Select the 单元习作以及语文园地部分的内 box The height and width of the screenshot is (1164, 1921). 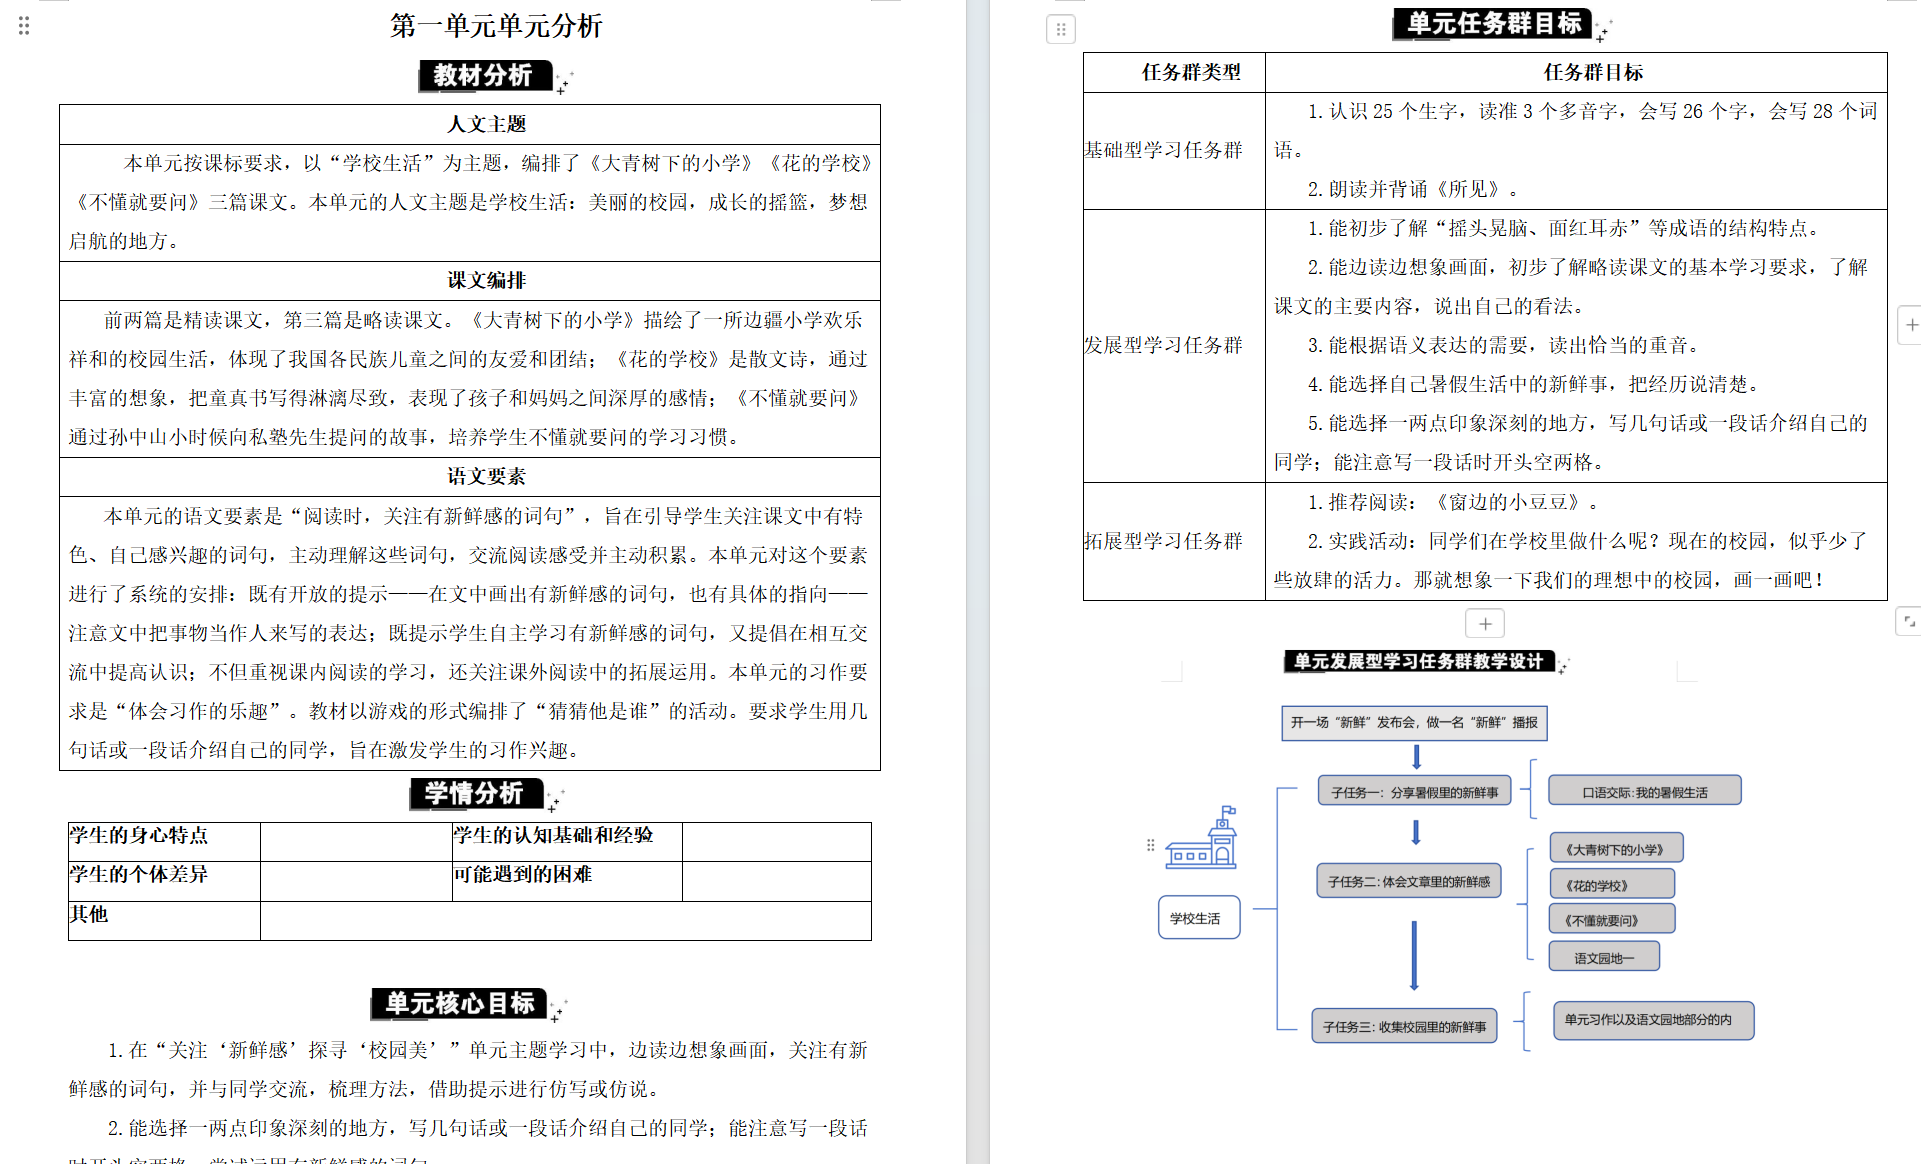click(1654, 1020)
